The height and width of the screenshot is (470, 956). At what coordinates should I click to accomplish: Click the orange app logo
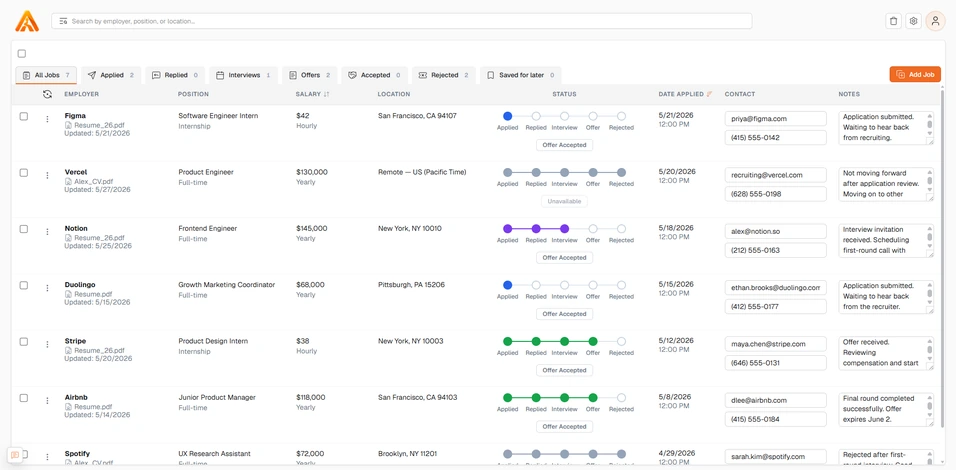(x=27, y=21)
